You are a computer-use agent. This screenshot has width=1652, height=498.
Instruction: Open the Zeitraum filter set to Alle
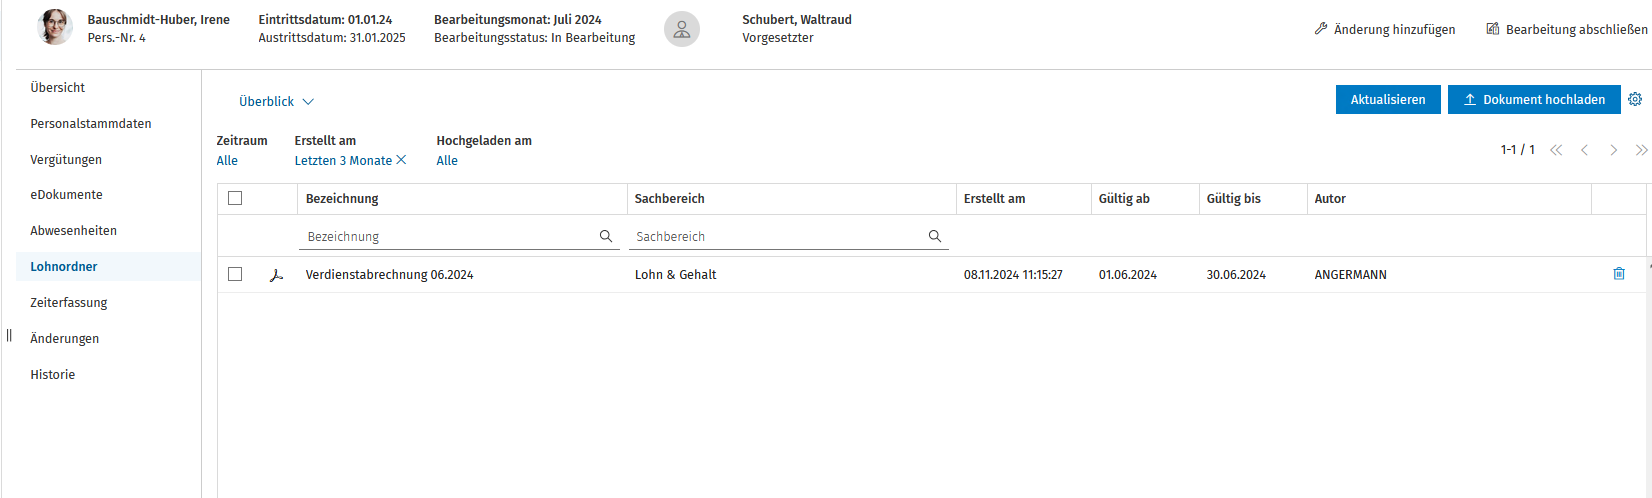click(227, 160)
